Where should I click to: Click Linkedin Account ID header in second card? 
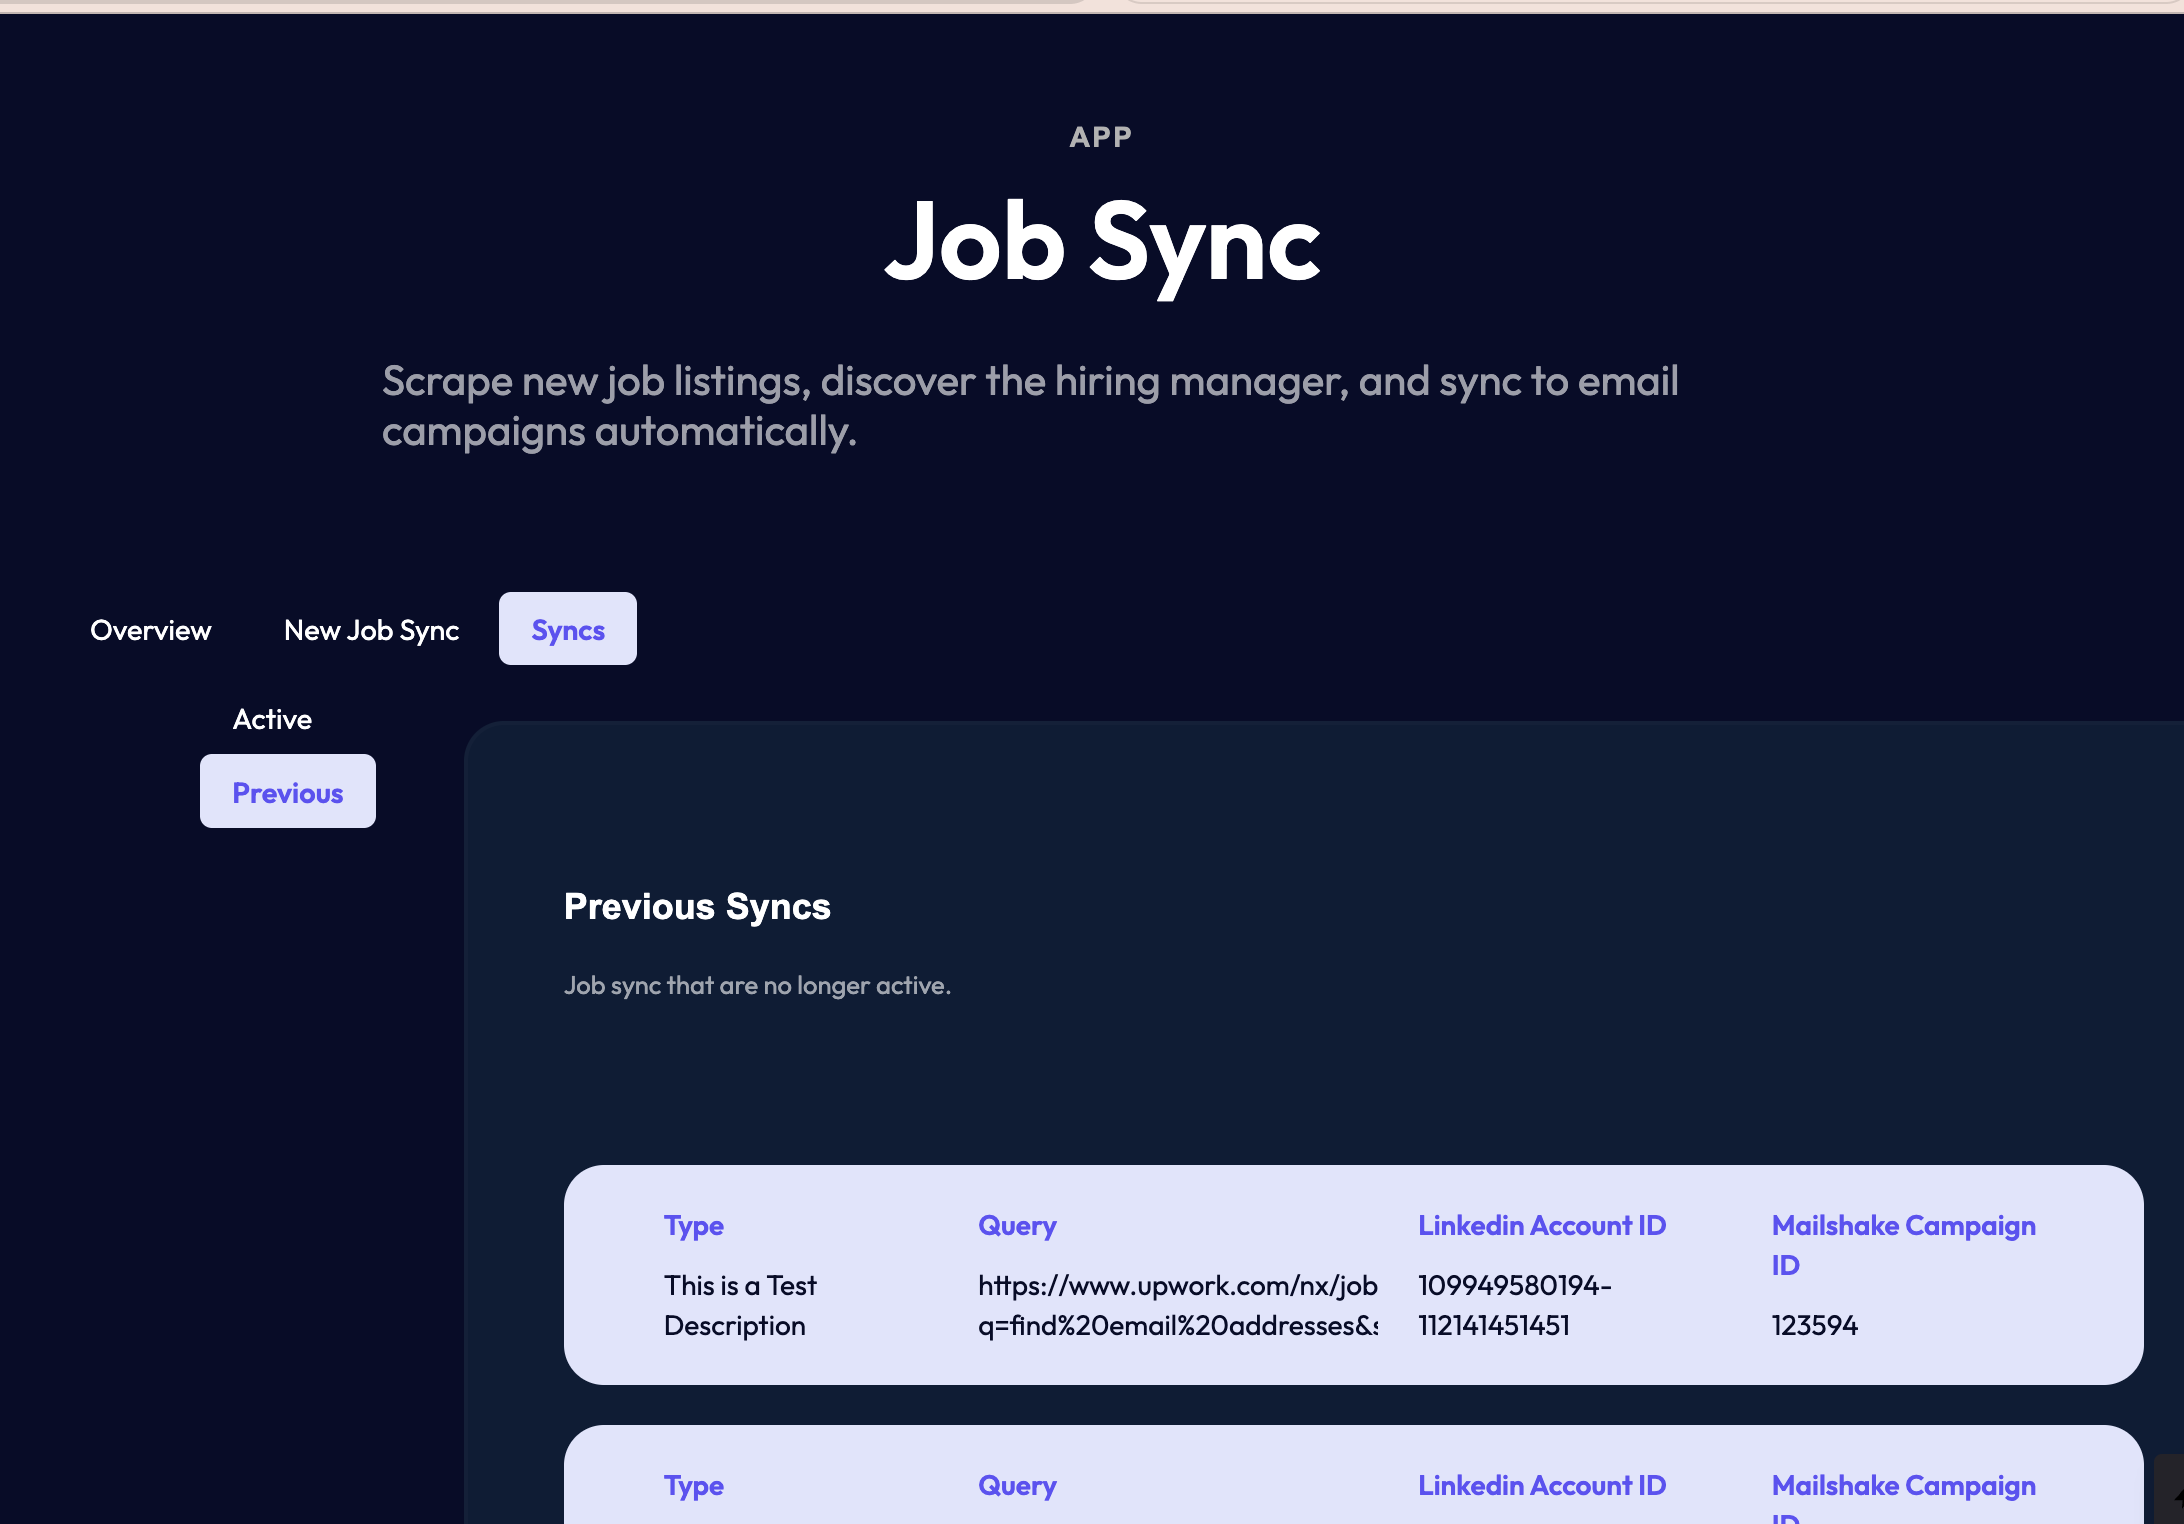(x=1541, y=1486)
